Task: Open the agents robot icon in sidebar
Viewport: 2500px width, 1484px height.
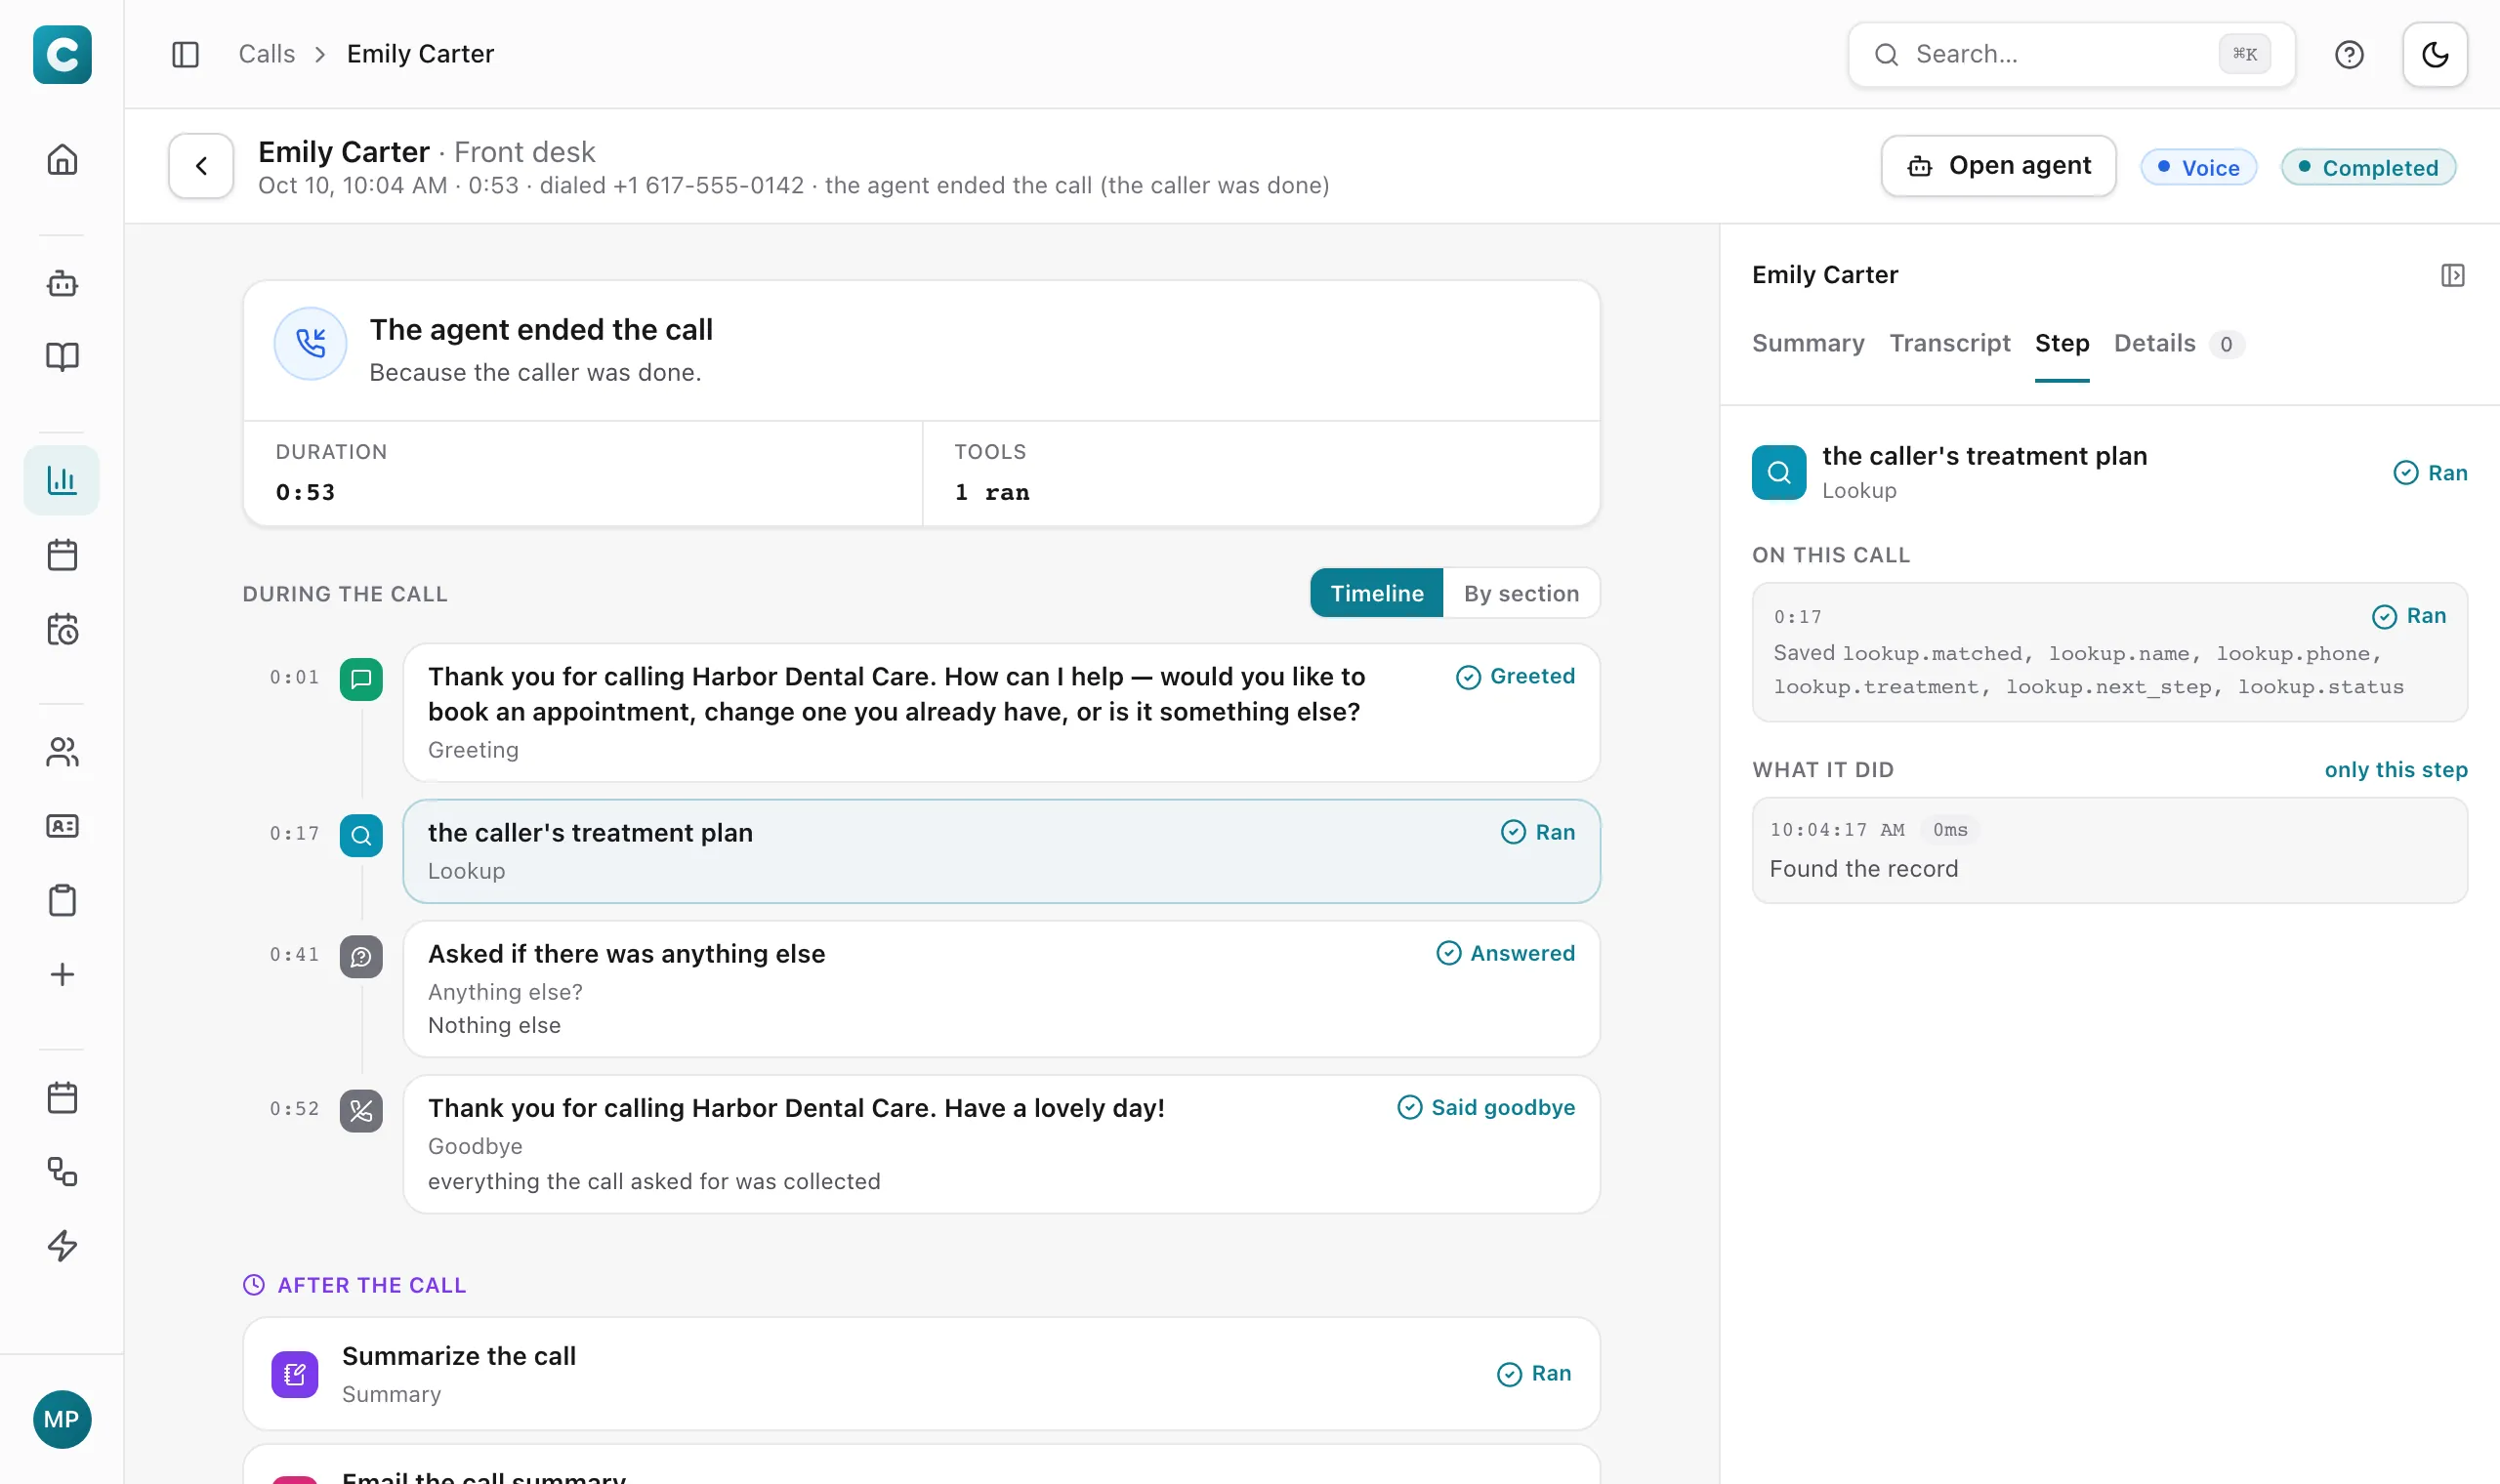Action: click(62, 284)
